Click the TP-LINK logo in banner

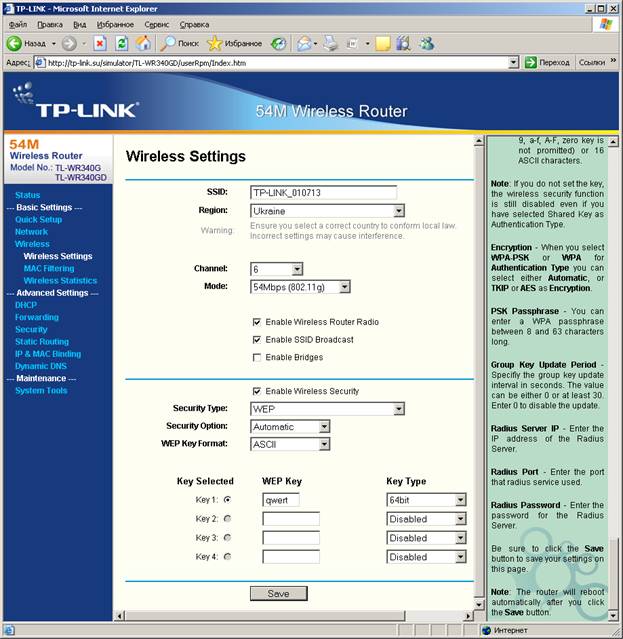point(76,101)
